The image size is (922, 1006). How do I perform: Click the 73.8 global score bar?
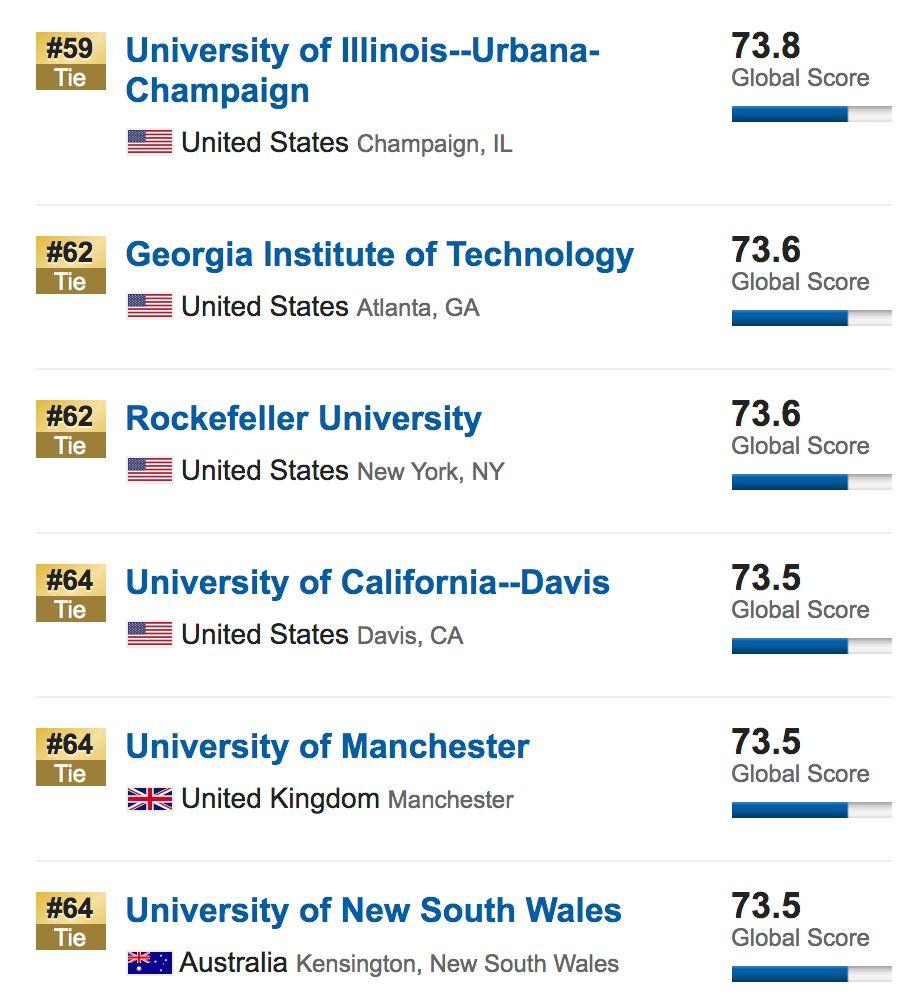pos(811,115)
